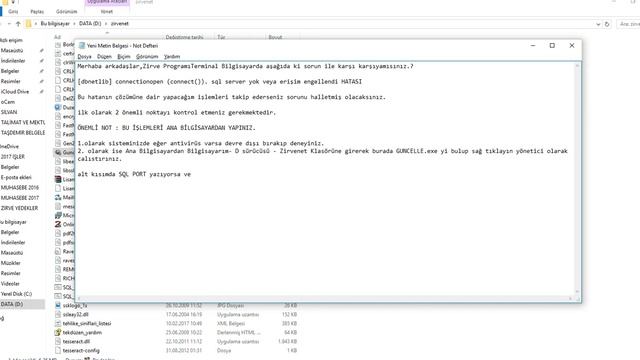Sort files by 'Boyut' column

[275, 37]
